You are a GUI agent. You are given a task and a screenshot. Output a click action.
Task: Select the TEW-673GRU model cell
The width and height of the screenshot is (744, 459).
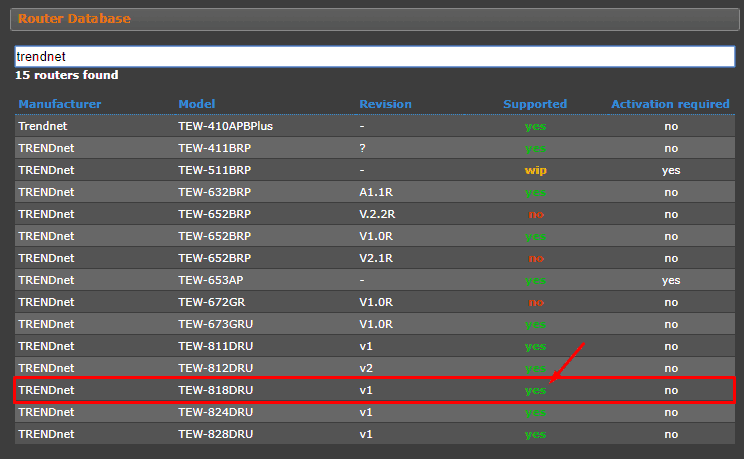click(215, 324)
